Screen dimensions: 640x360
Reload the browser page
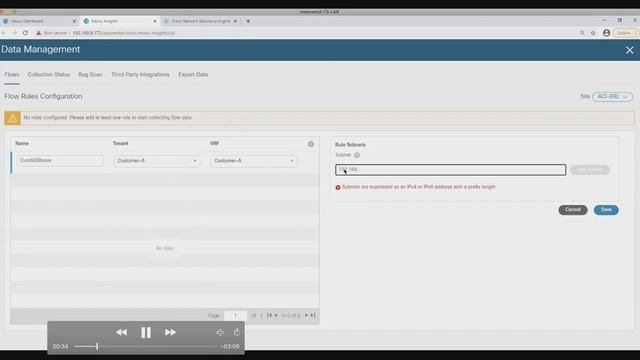[x=25, y=33]
